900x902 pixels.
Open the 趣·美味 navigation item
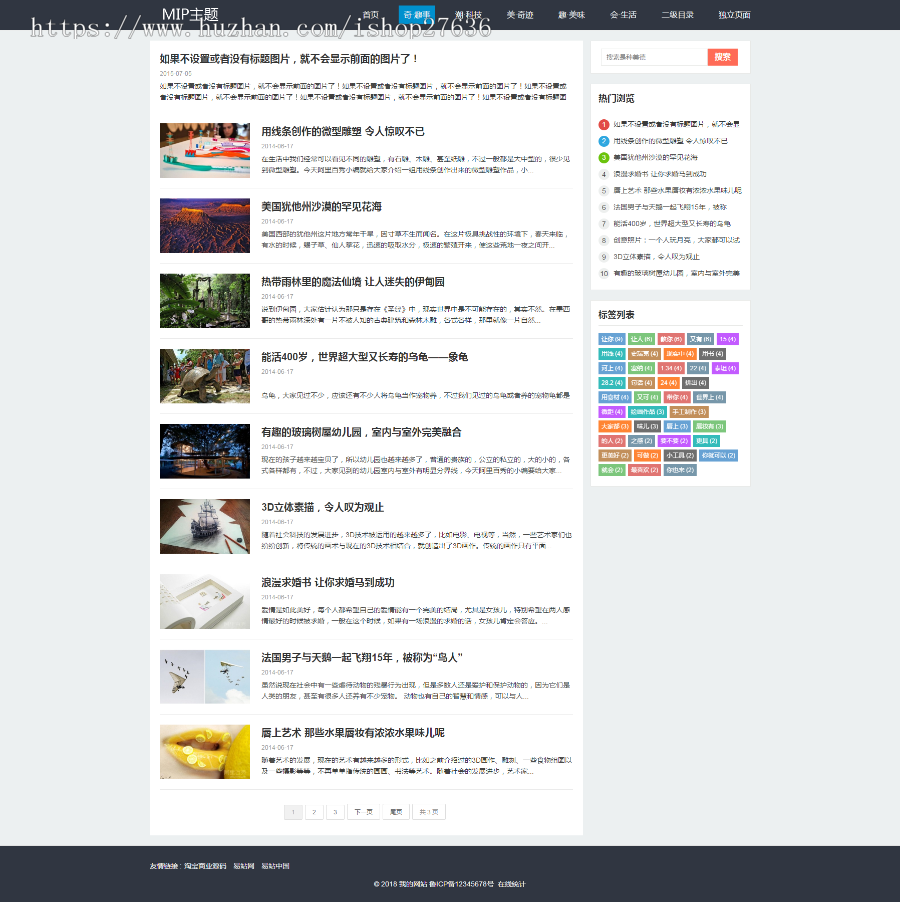tap(572, 15)
